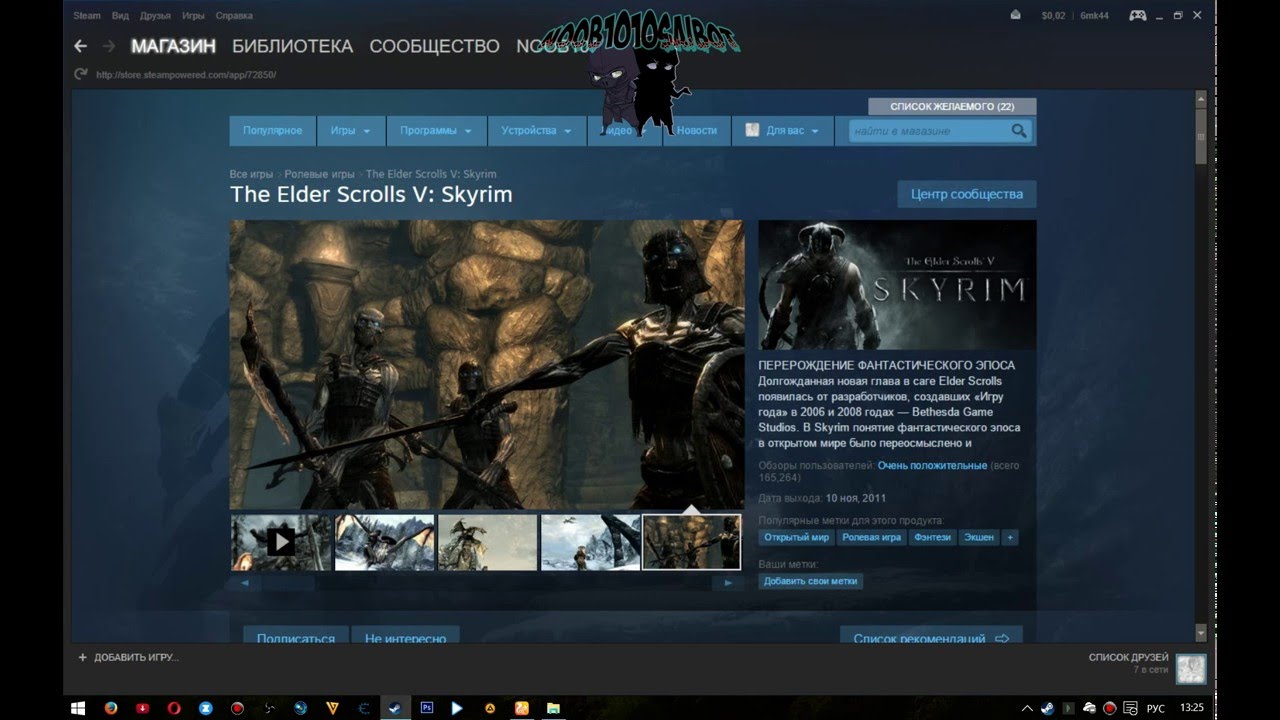Image resolution: width=1280 pixels, height=720 pixels.
Task: Launch Big Picture mode gamepad icon
Action: click(x=1138, y=15)
